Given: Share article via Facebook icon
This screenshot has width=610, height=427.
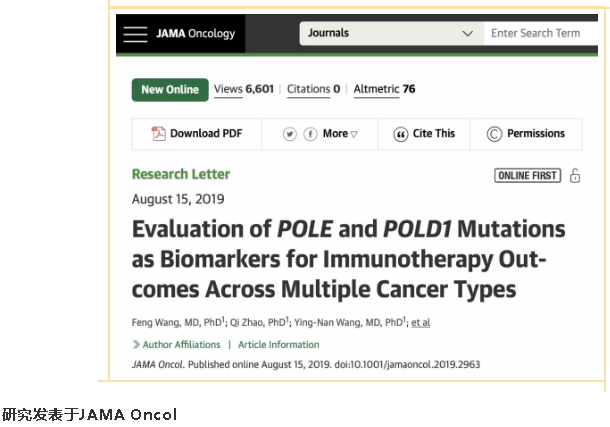Looking at the screenshot, I should tap(310, 134).
